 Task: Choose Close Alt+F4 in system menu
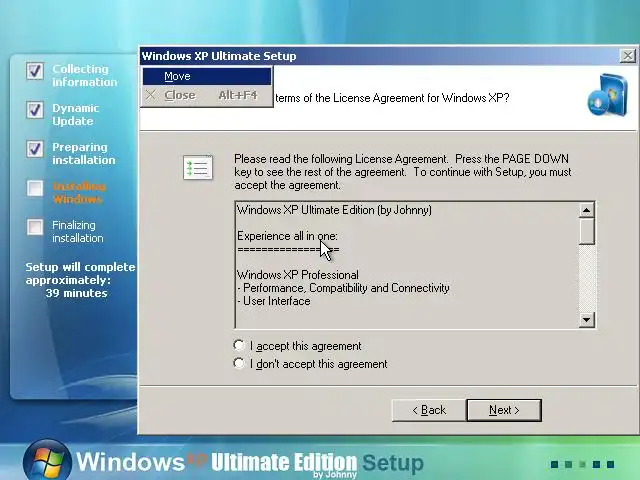[x=207, y=95]
